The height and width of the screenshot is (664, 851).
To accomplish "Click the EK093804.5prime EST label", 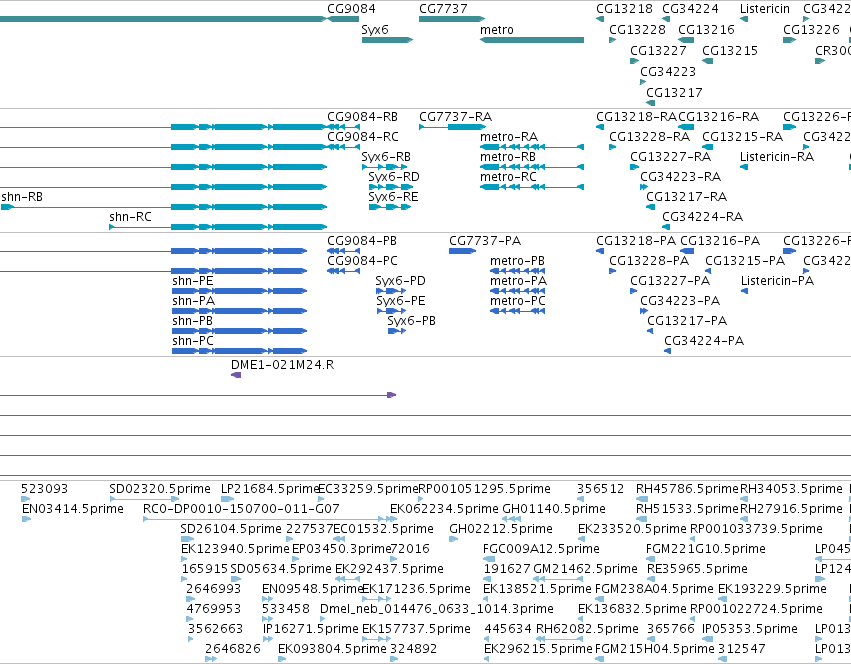I will click(x=333, y=649).
